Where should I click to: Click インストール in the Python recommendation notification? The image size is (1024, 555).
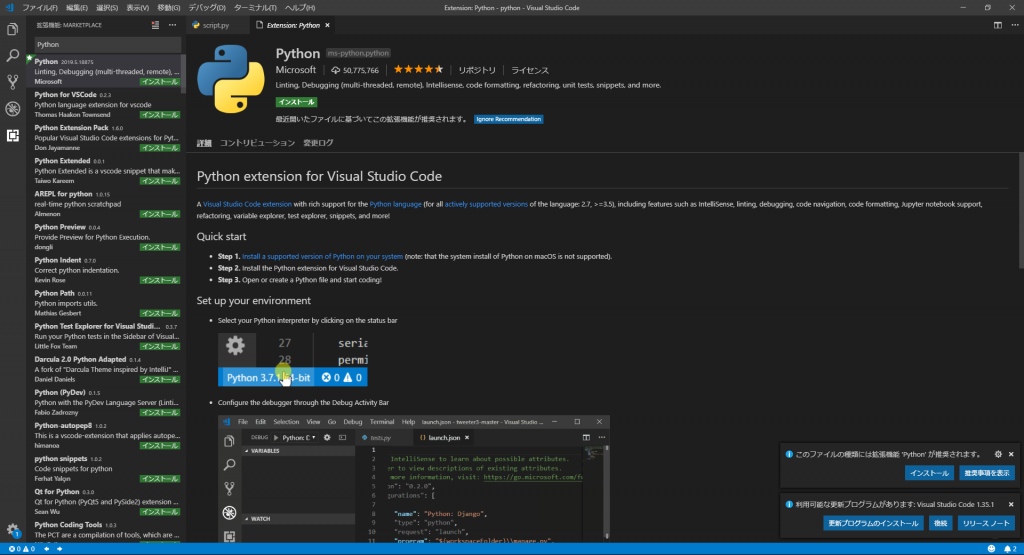[x=929, y=473]
